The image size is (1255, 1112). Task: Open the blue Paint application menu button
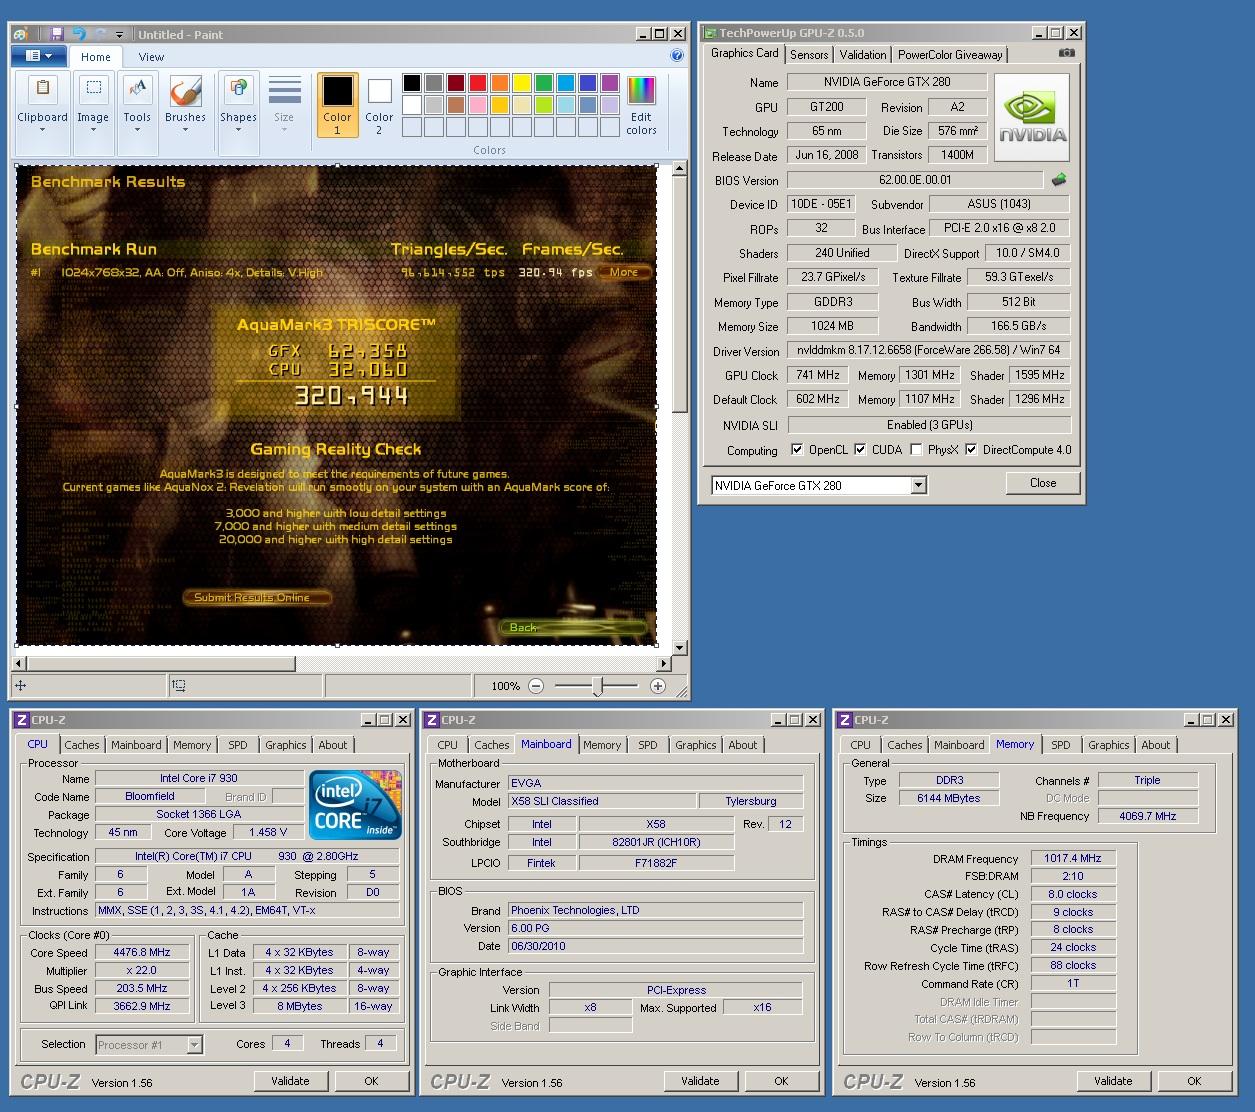[39, 56]
